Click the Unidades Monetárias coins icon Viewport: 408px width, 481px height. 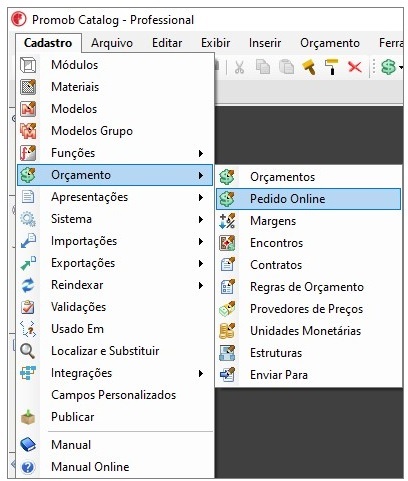[227, 331]
